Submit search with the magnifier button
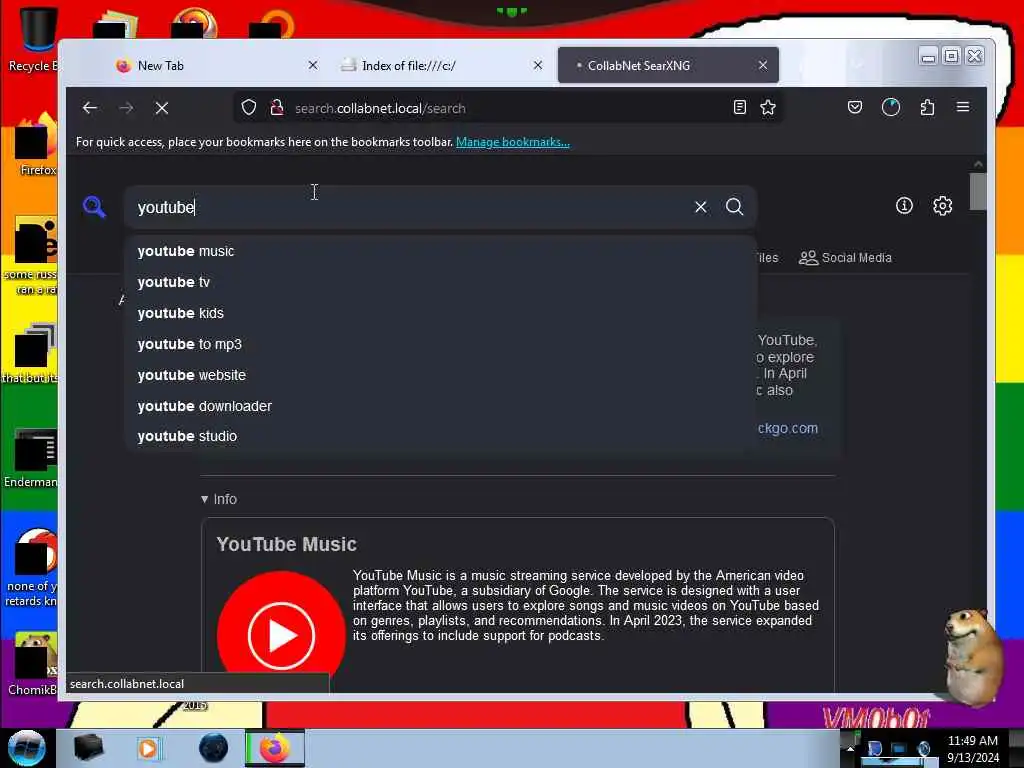1024x768 pixels. (735, 207)
